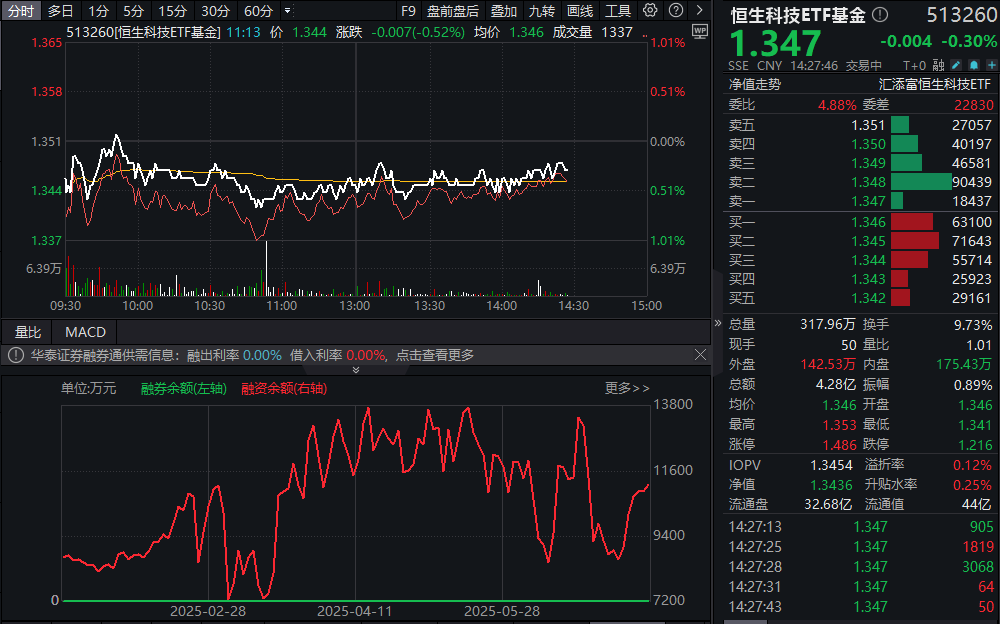The height and width of the screenshot is (624, 1000).
Task: Click the pencil edit icon beside 融
Action: point(956,65)
